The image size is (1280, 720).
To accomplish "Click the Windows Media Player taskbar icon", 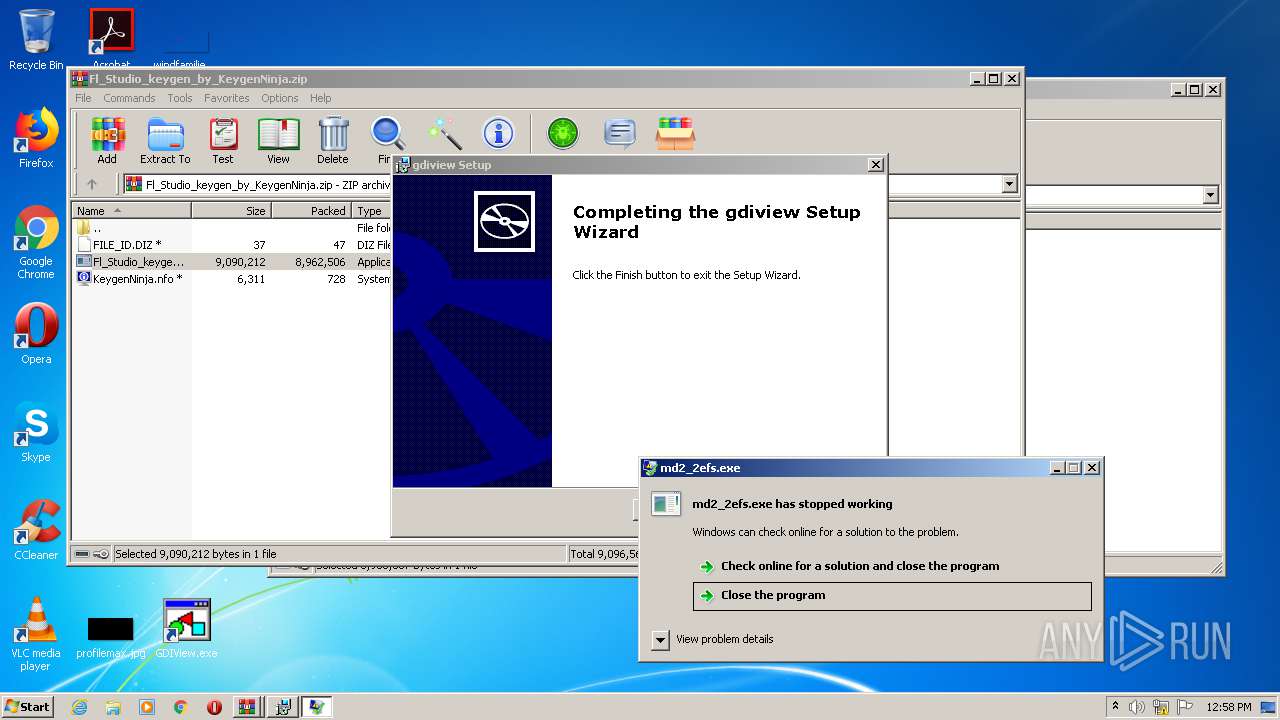I will coord(147,707).
